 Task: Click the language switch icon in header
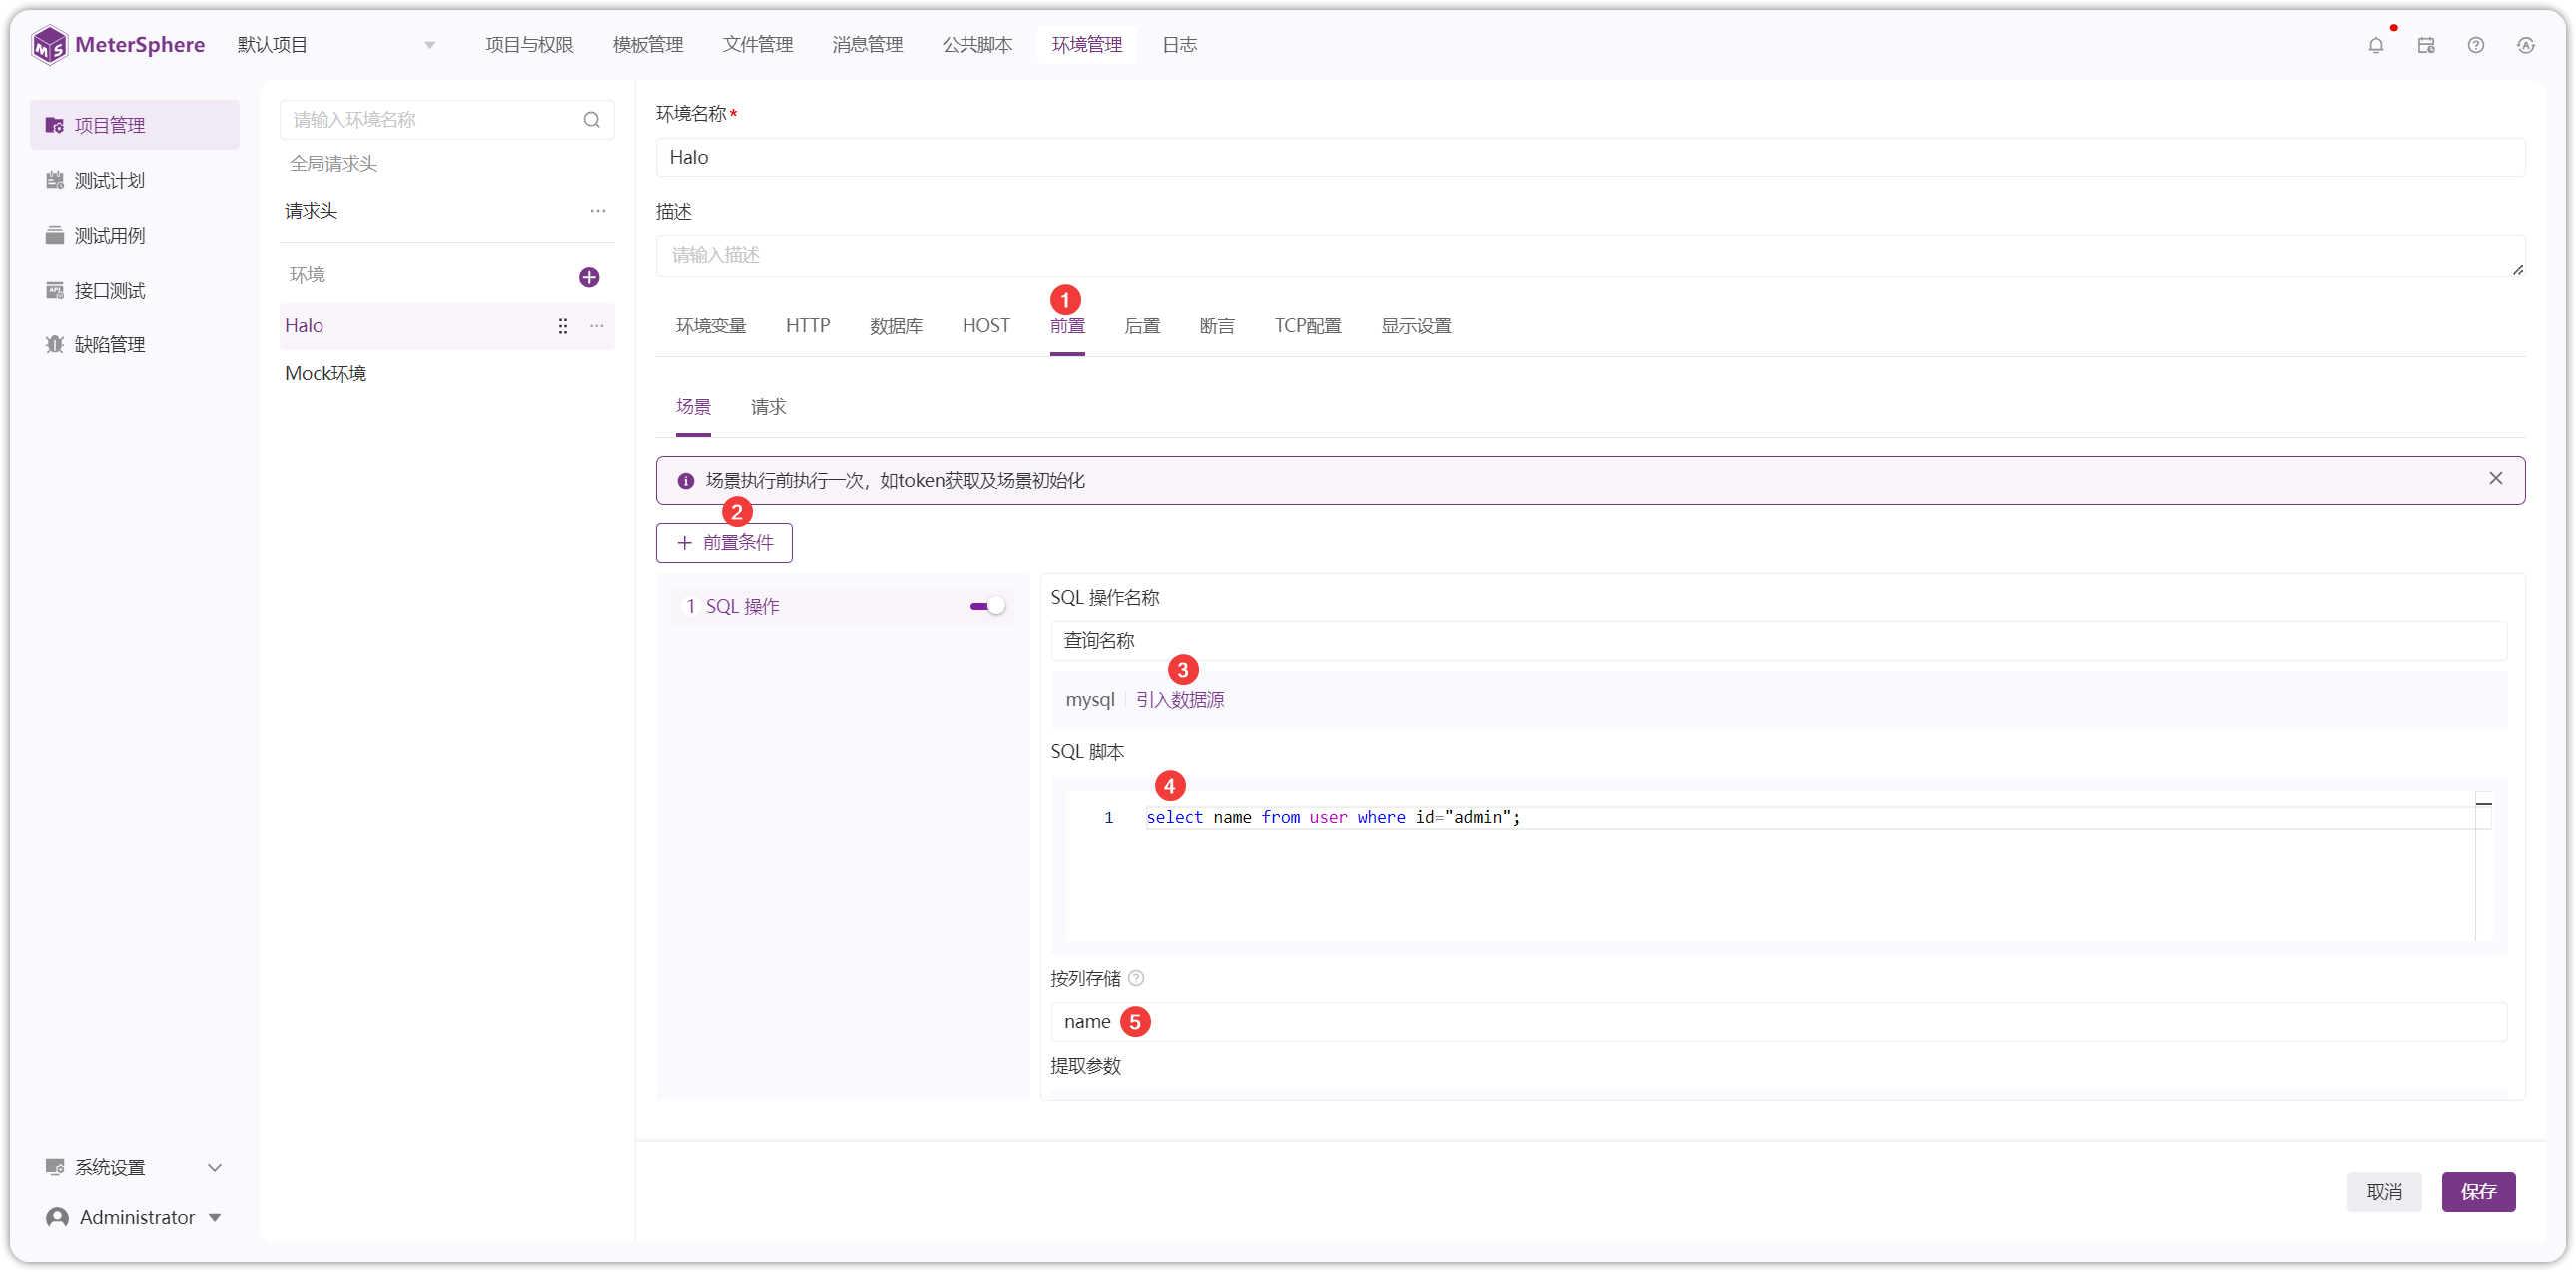(x=2526, y=45)
